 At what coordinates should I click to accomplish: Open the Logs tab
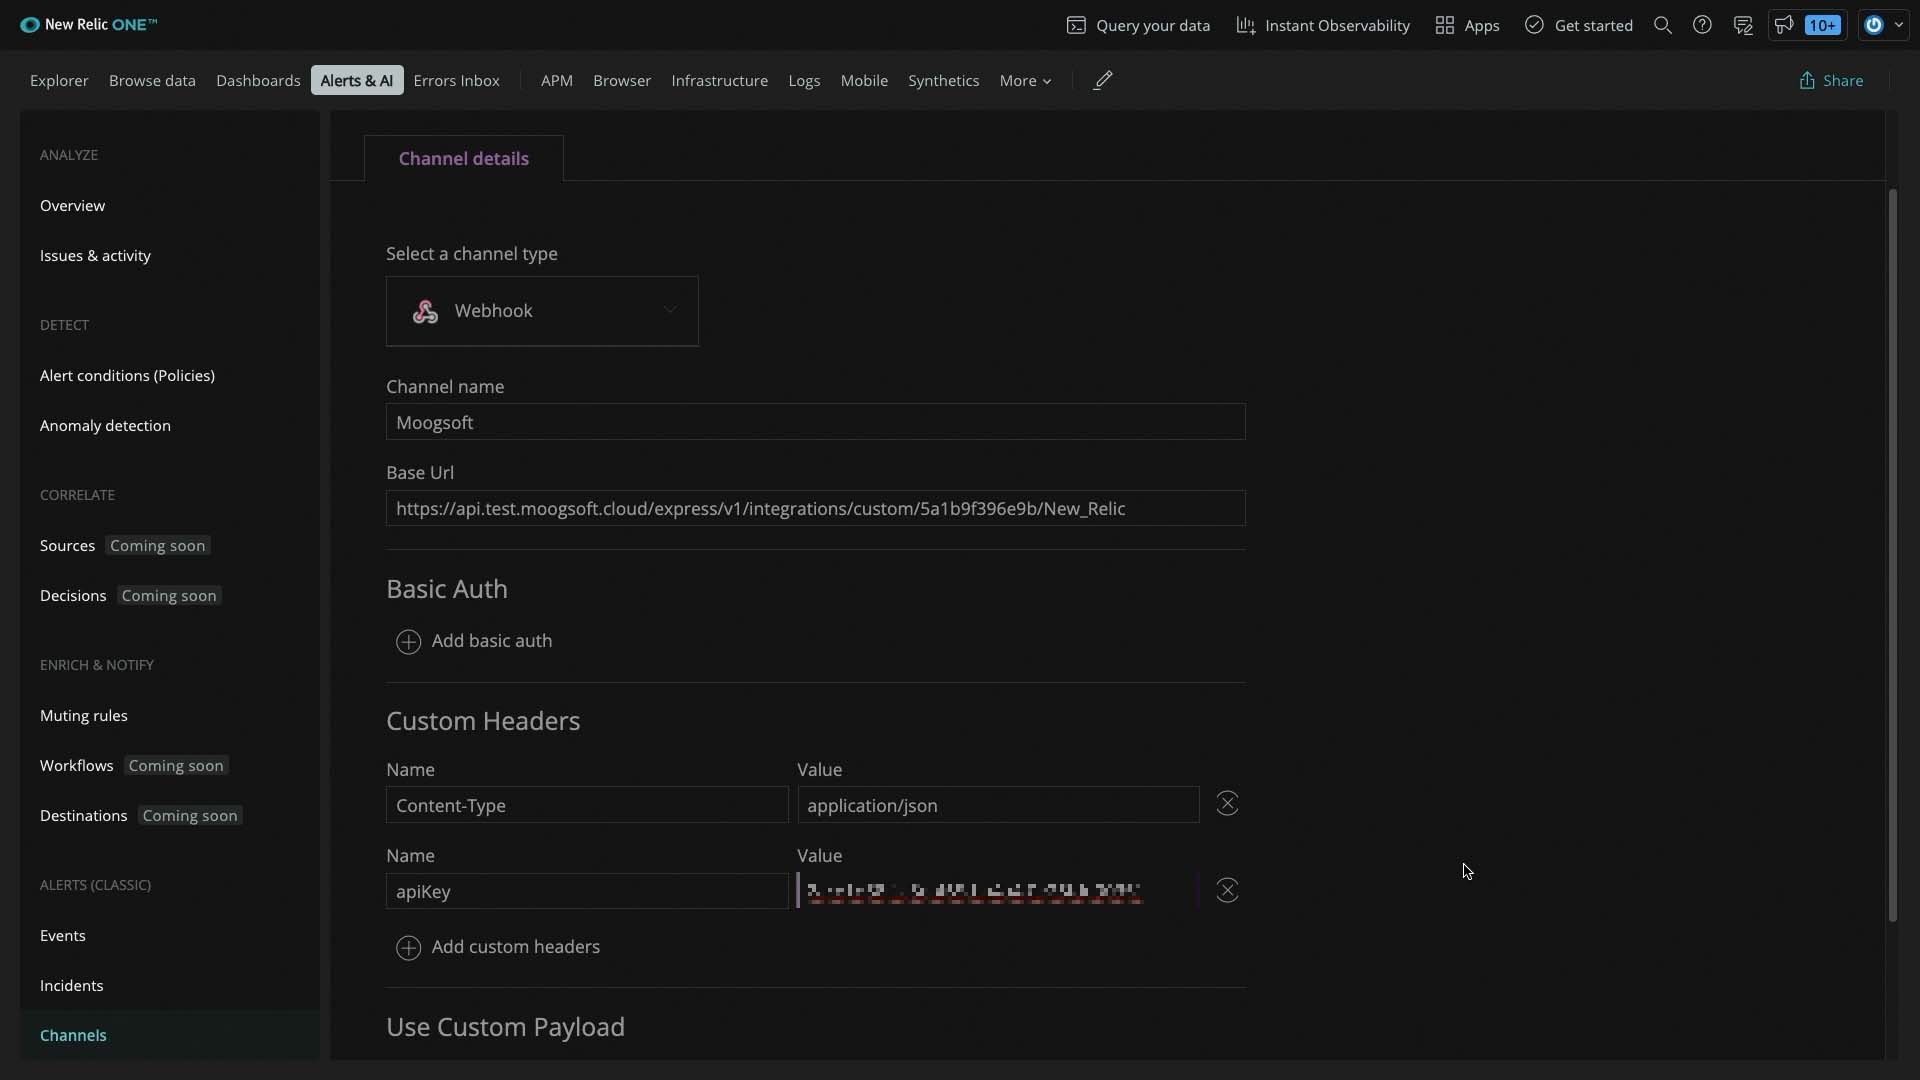pyautogui.click(x=804, y=81)
